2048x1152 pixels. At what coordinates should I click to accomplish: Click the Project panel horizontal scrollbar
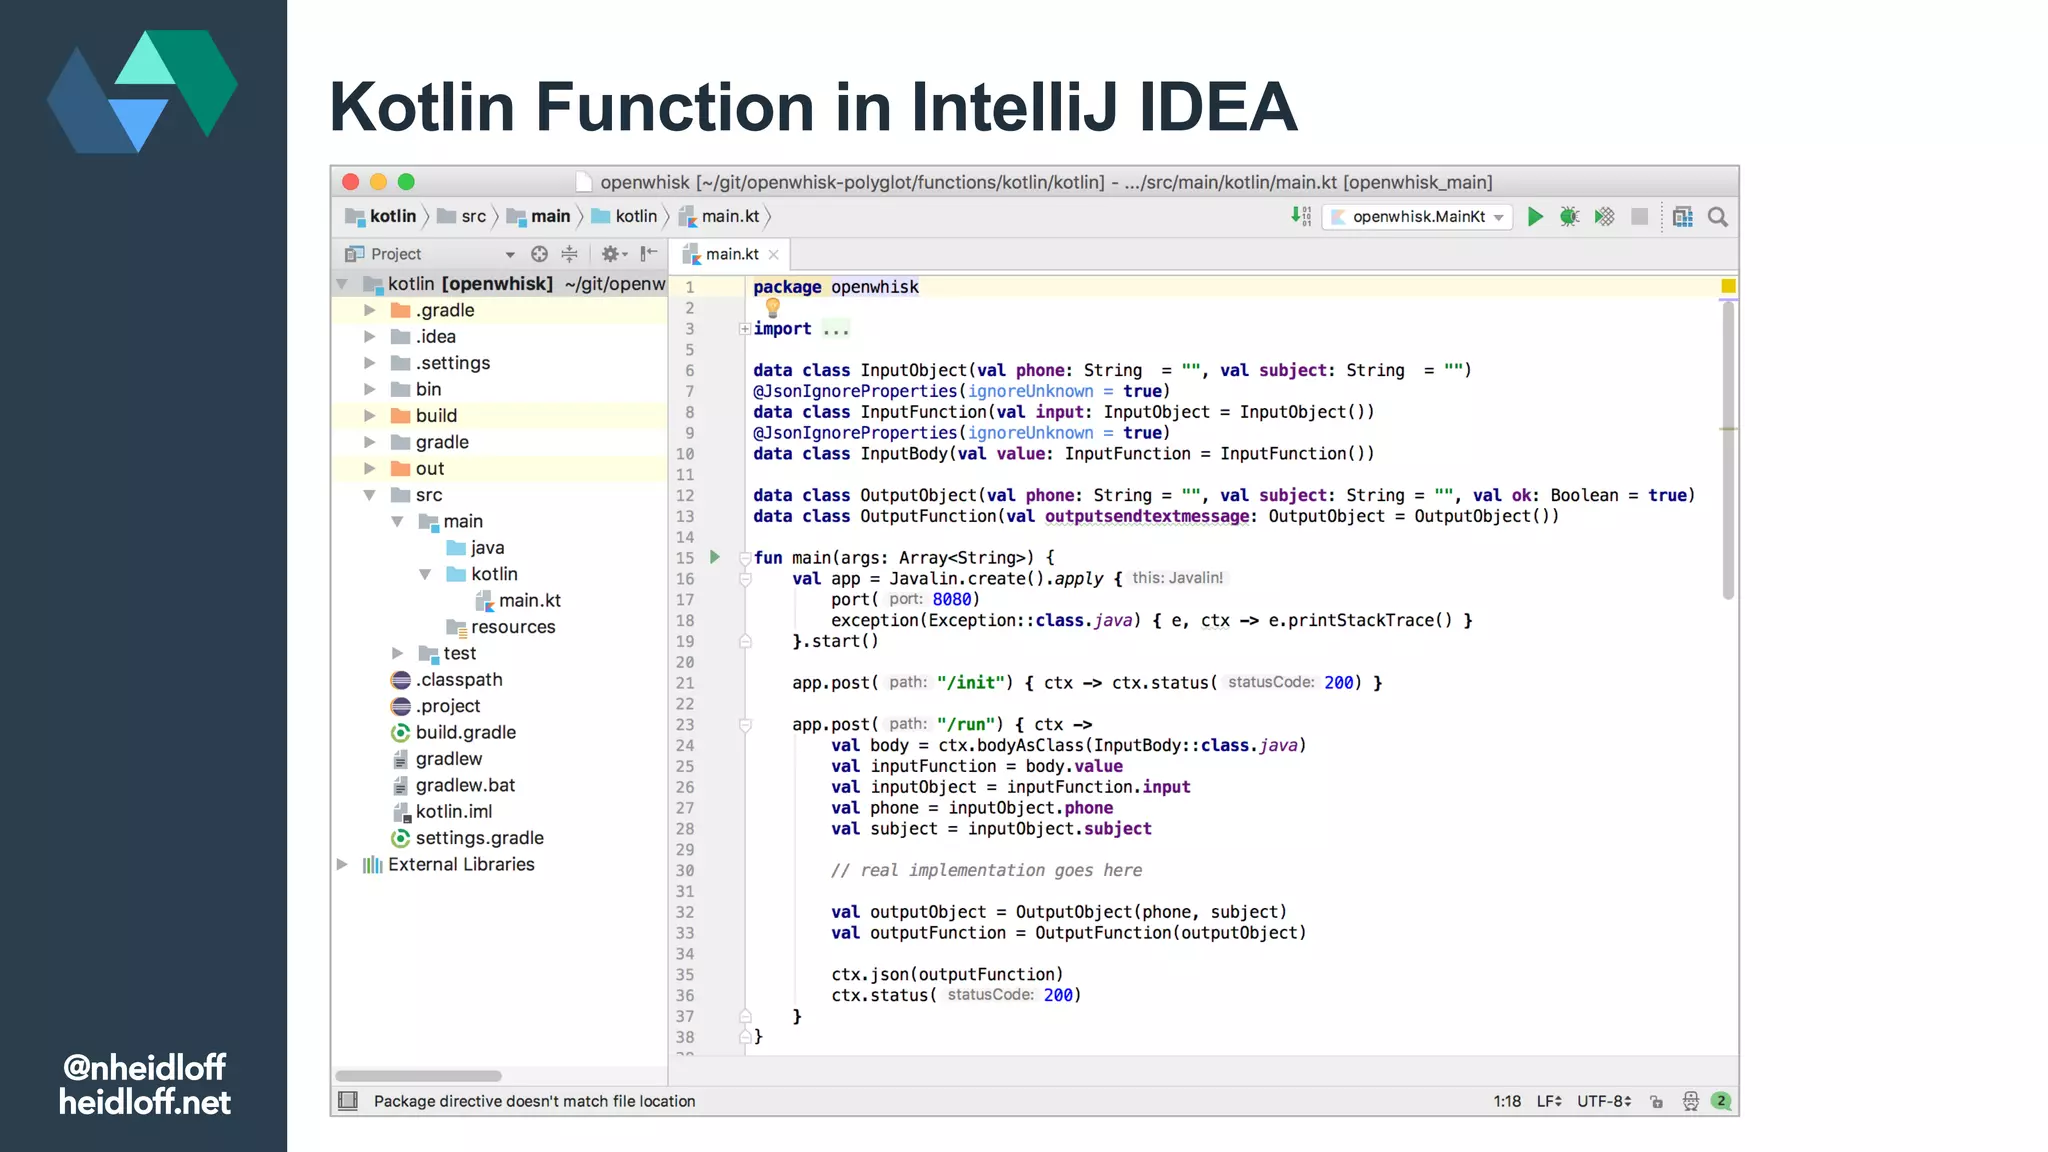pos(418,1076)
